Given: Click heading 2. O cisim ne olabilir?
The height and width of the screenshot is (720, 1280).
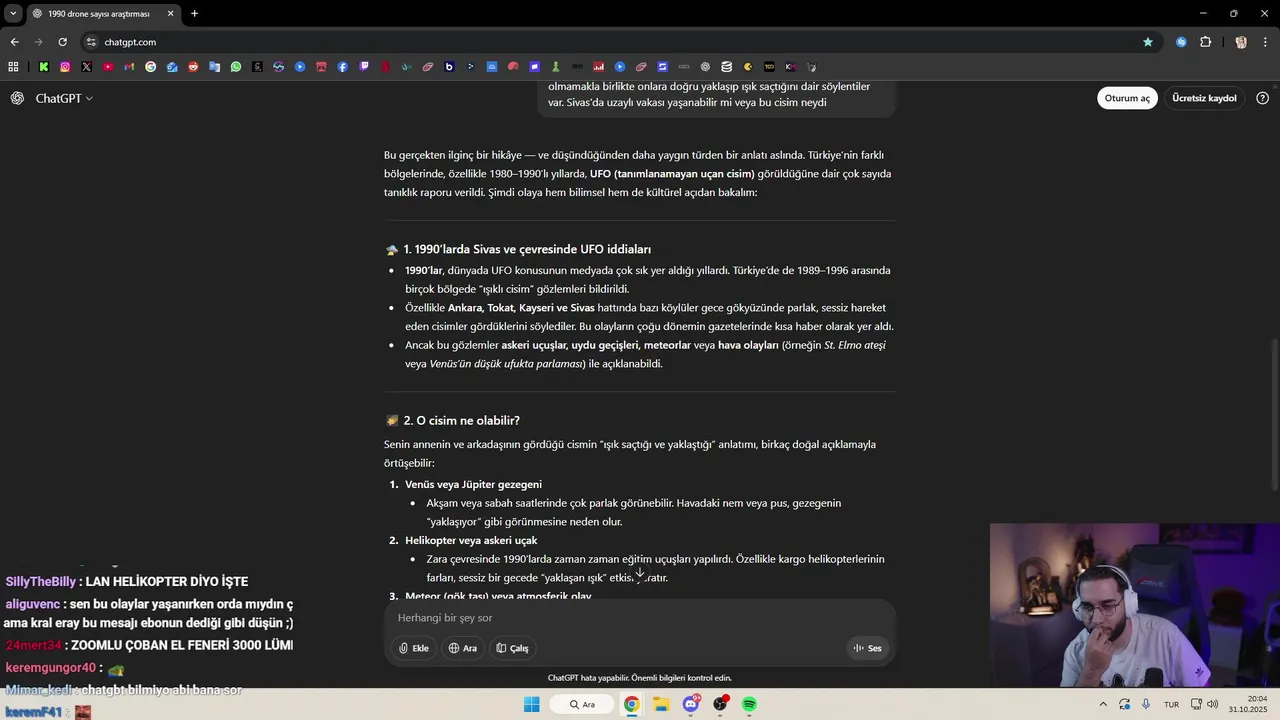Looking at the screenshot, I should 461,420.
